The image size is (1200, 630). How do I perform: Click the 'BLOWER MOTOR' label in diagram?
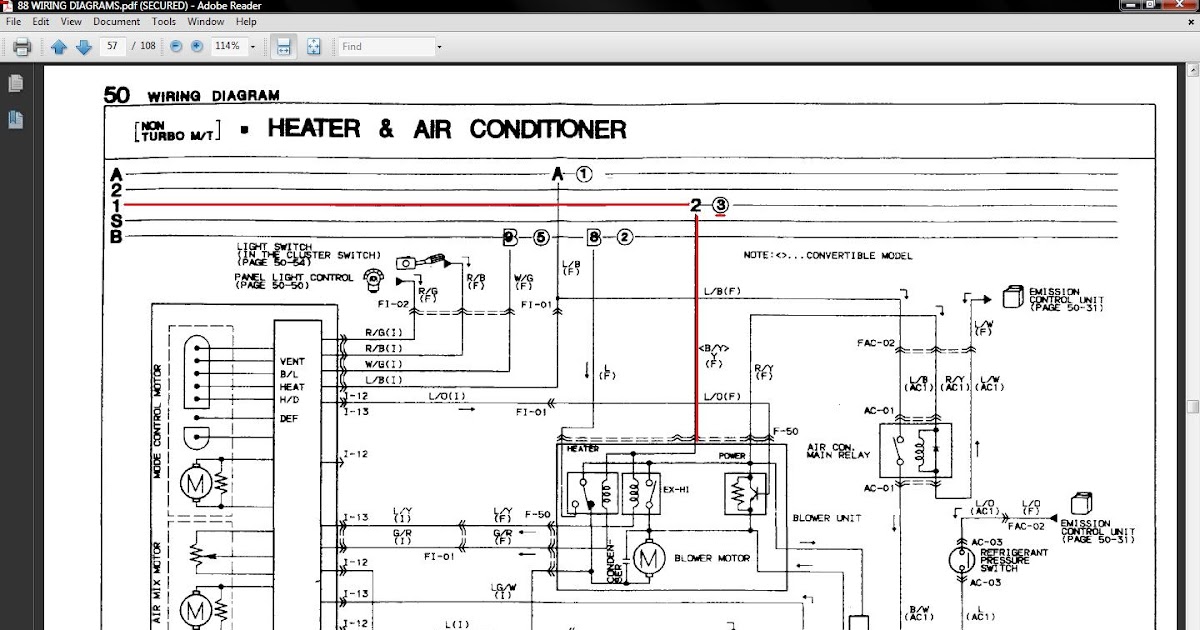click(710, 558)
